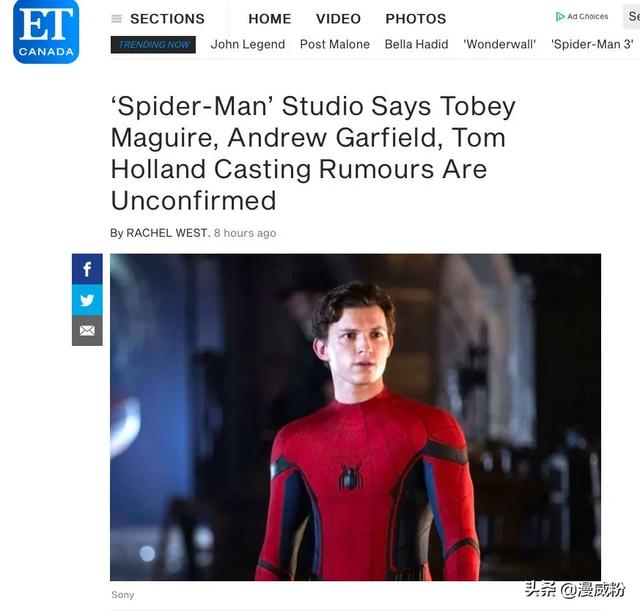Click the Ad Choices icon
This screenshot has width=640, height=612.
(560, 17)
